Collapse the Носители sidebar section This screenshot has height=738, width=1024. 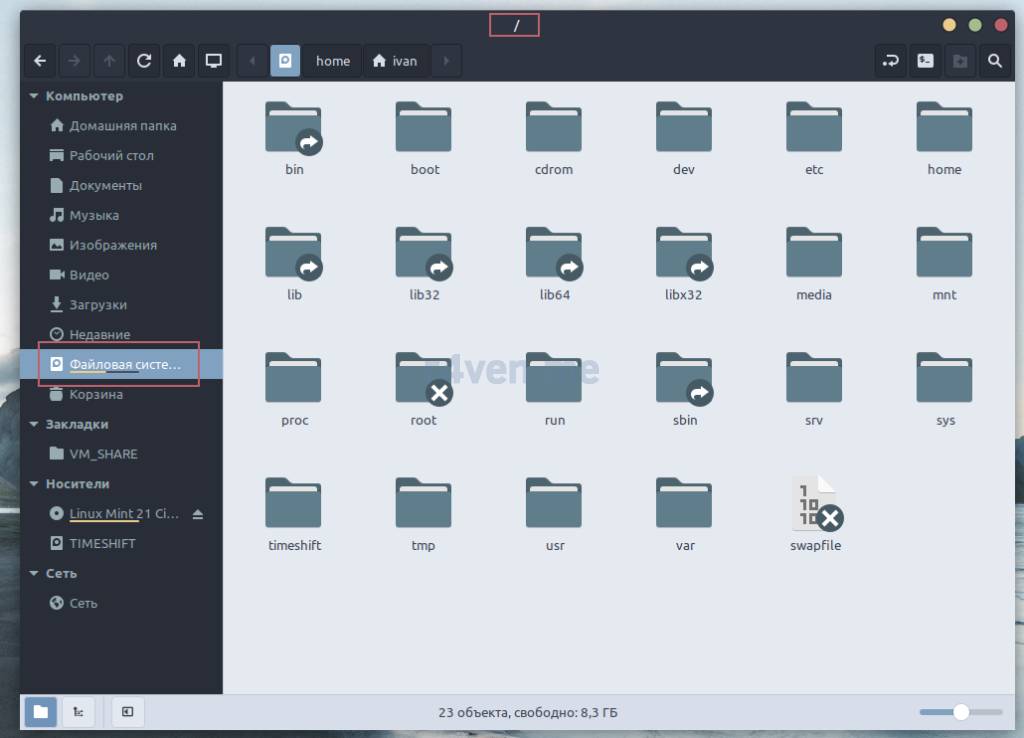pos(34,484)
